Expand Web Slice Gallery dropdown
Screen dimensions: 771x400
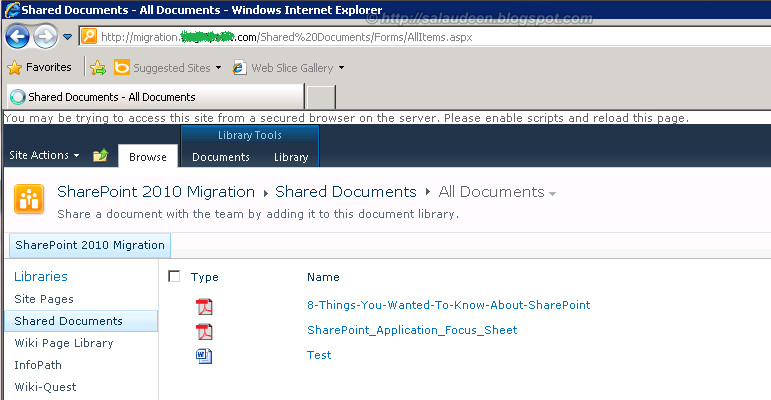pyautogui.click(x=341, y=68)
